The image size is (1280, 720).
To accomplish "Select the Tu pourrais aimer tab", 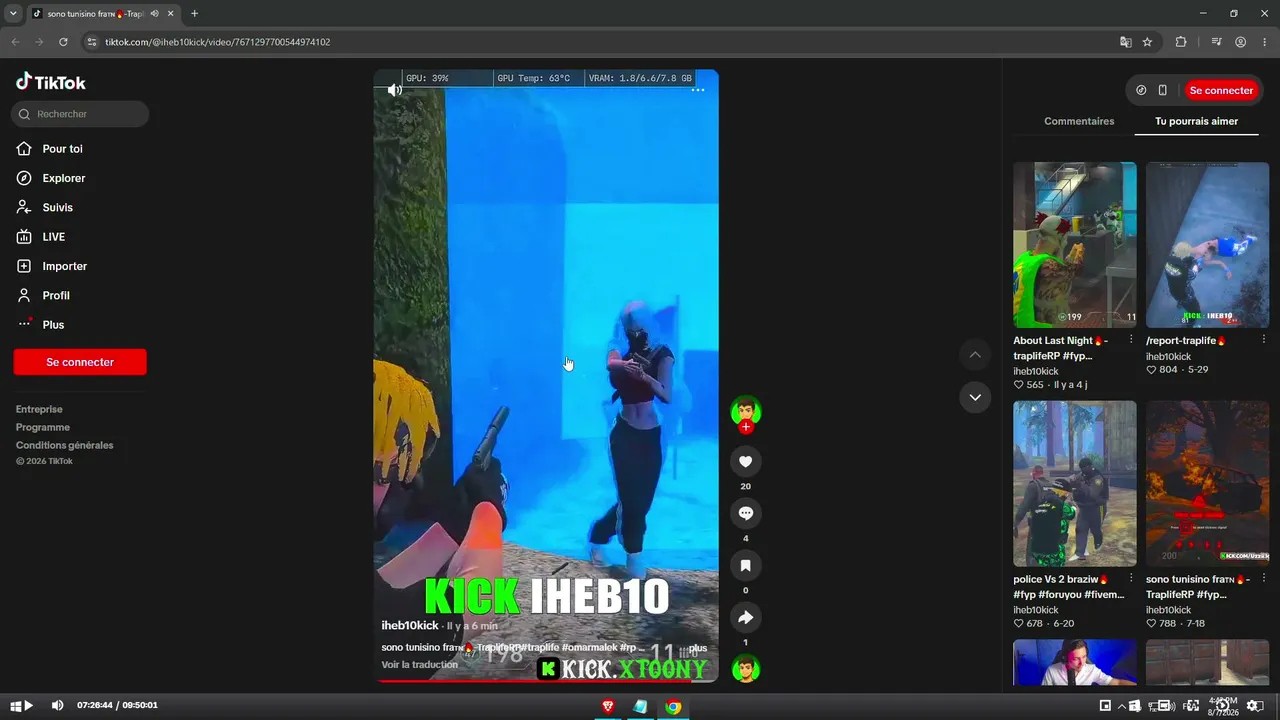I will pyautogui.click(x=1197, y=121).
